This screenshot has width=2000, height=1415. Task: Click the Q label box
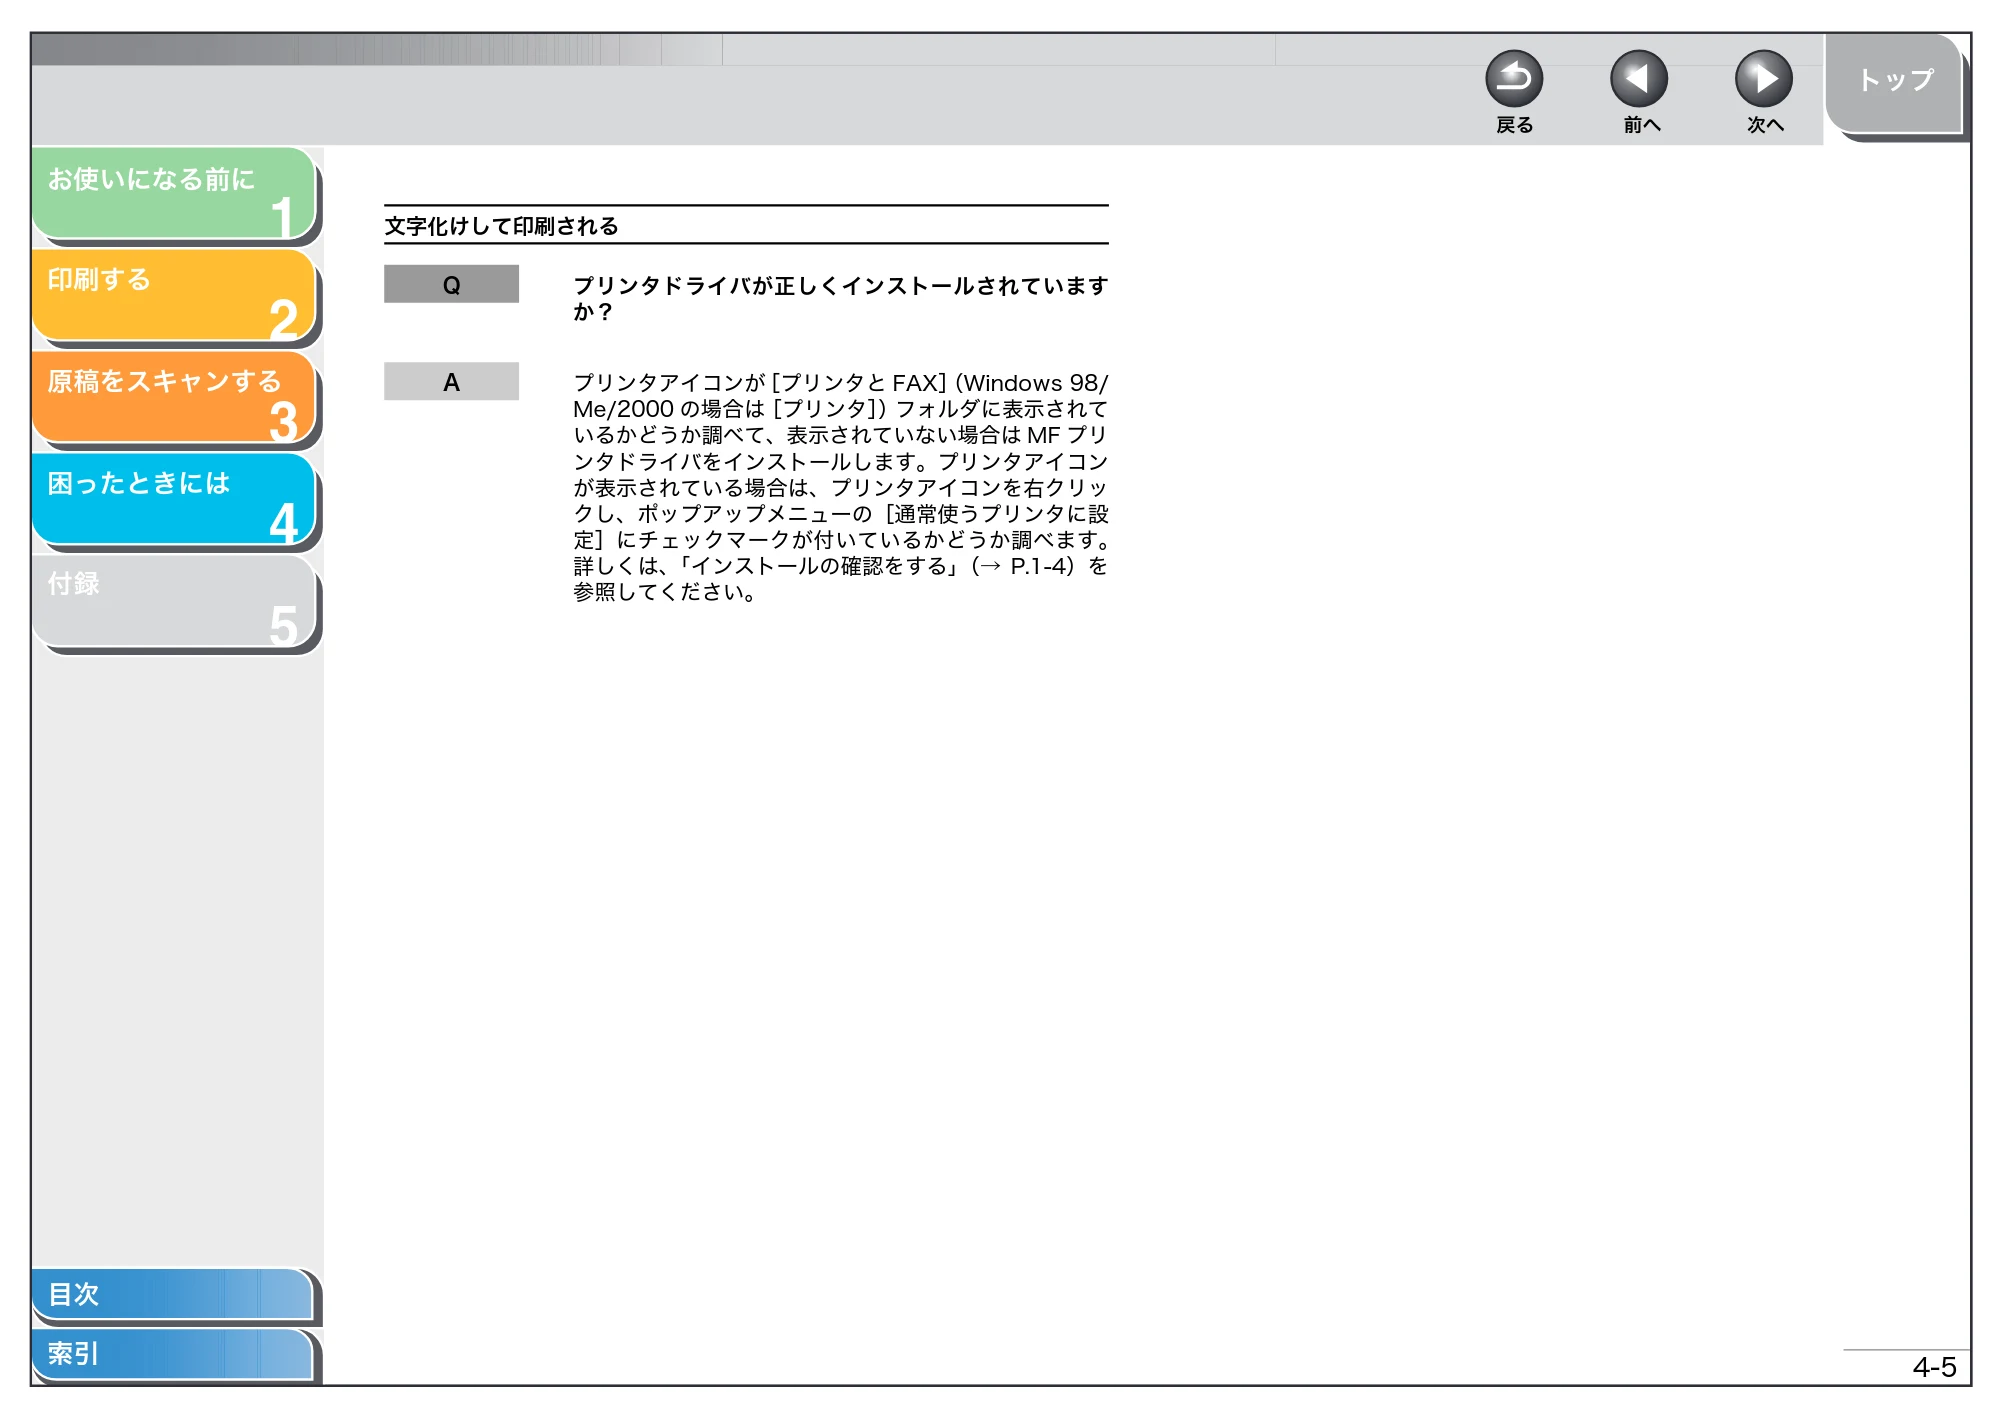click(x=451, y=284)
